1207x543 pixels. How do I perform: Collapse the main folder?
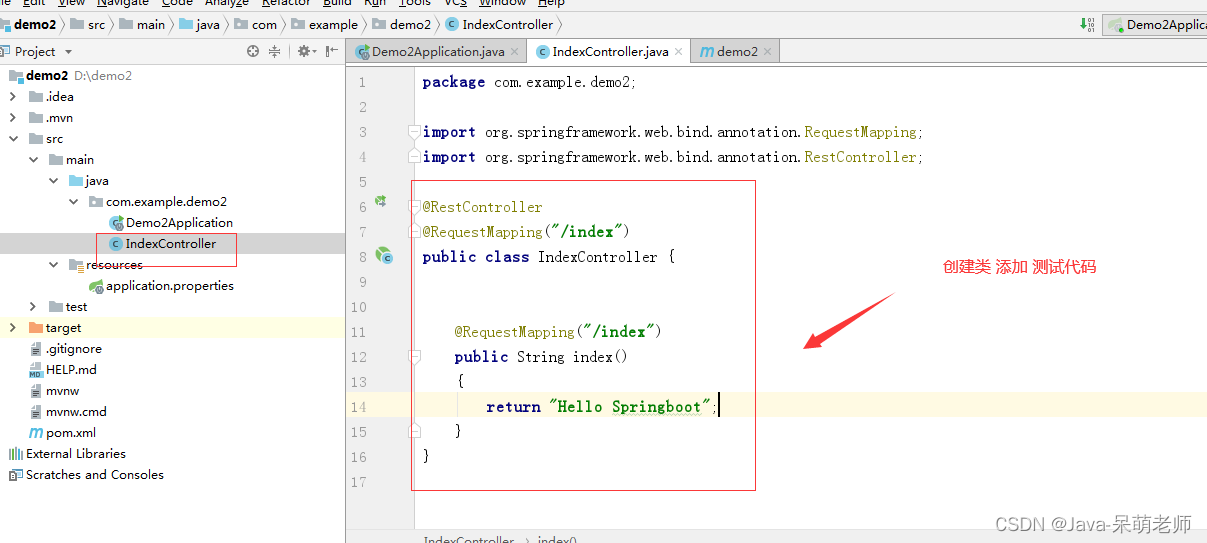33,160
